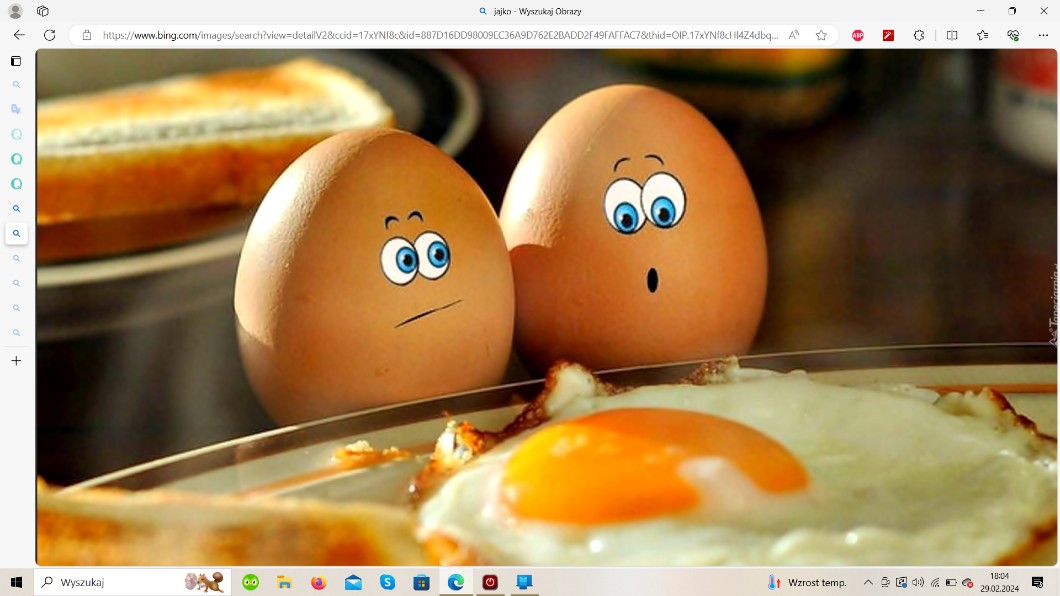Refresh the current Bing page
Viewport: 1060px width, 596px height.
tap(49, 35)
